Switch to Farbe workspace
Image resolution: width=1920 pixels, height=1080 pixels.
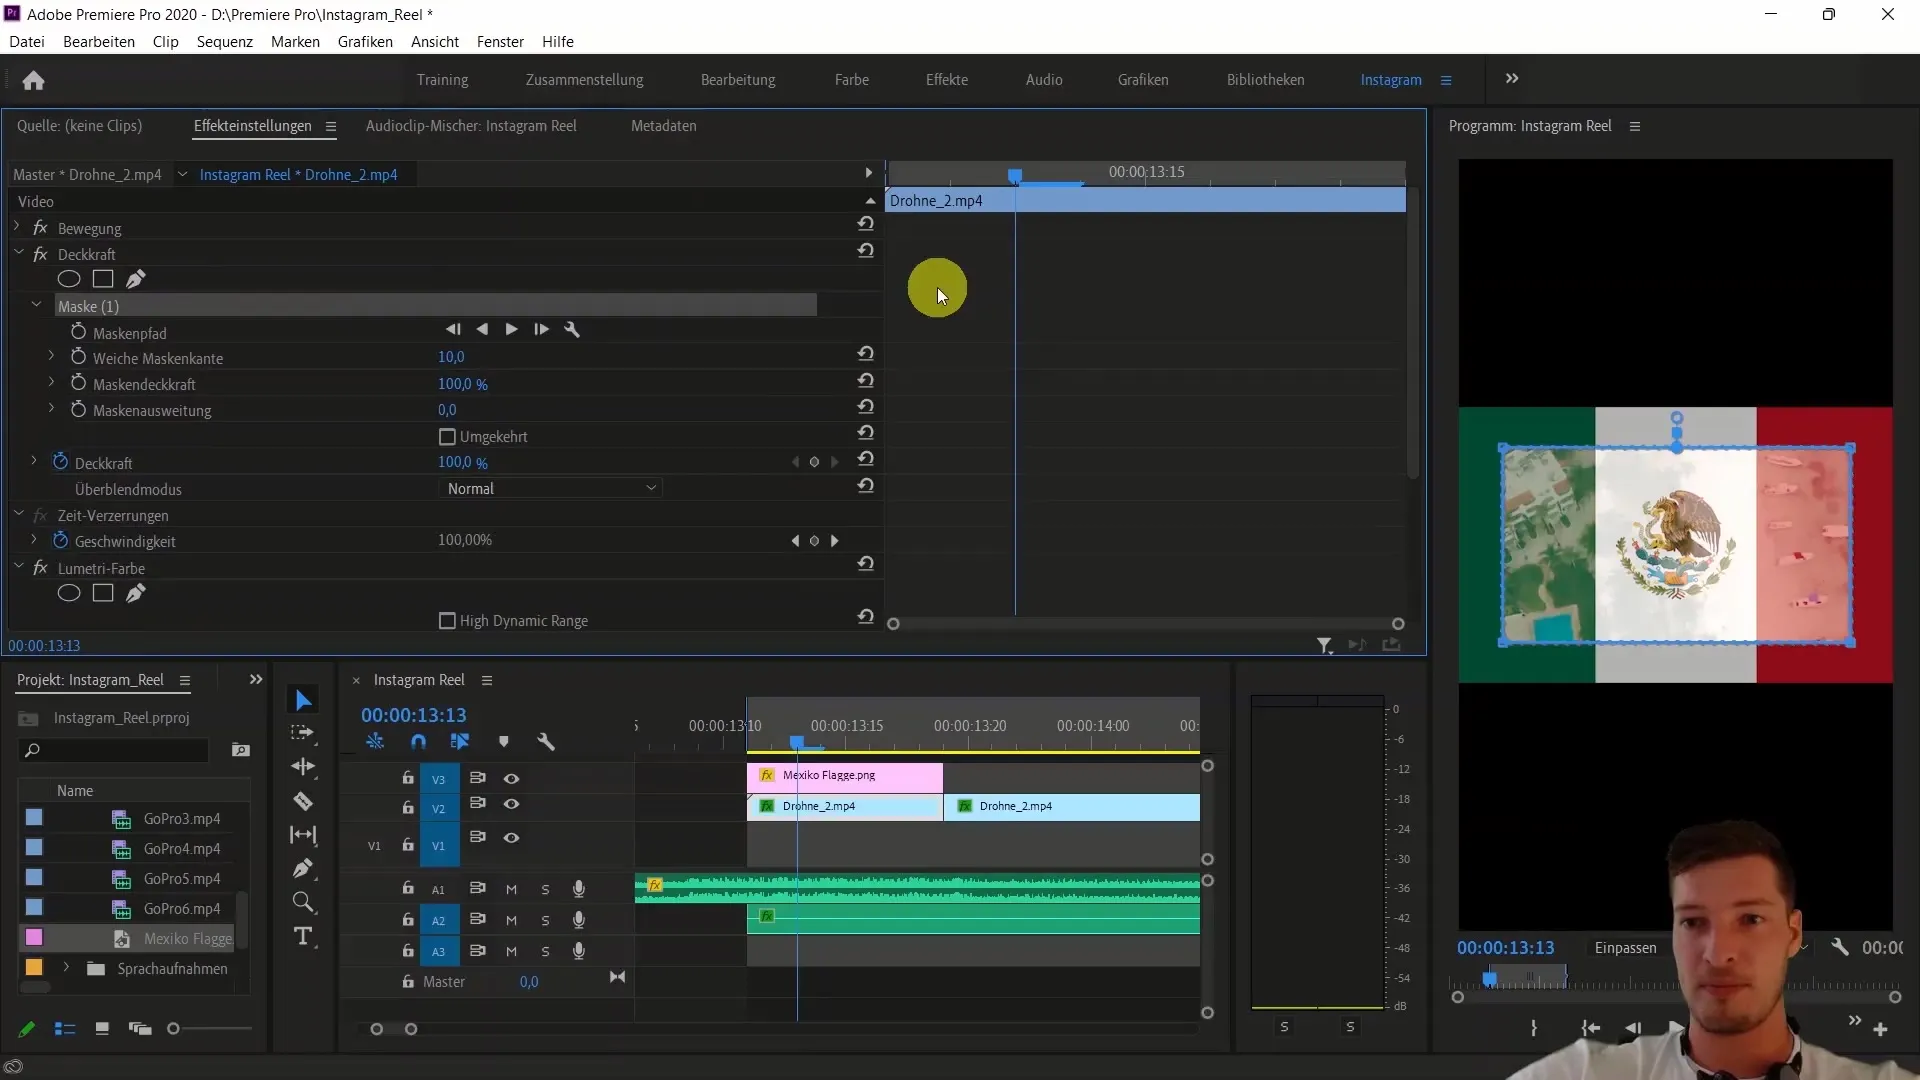pyautogui.click(x=852, y=80)
